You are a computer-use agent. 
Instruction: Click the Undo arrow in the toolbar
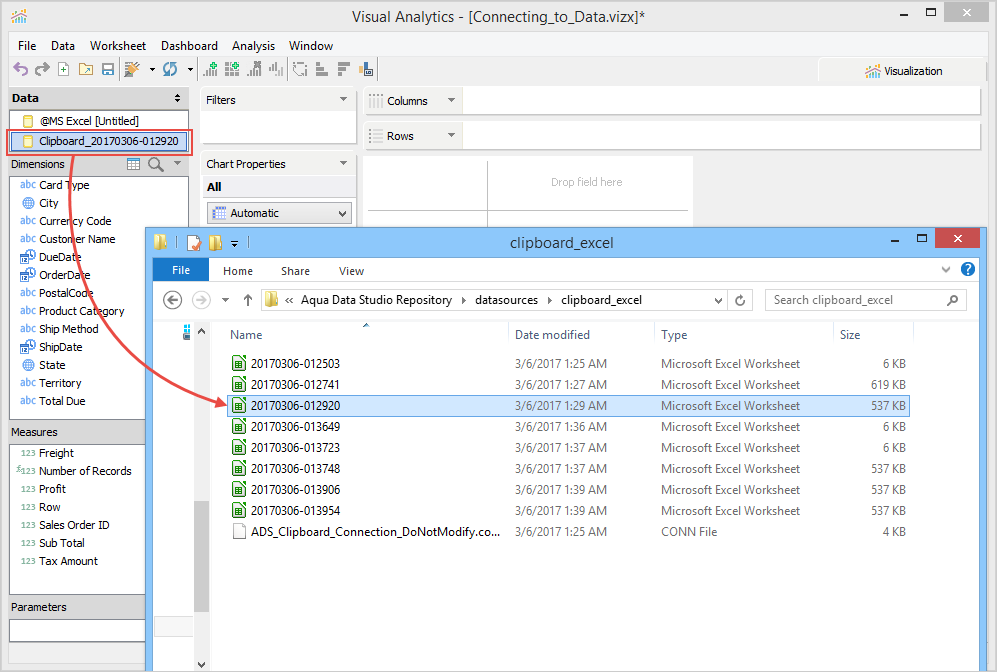(21, 69)
